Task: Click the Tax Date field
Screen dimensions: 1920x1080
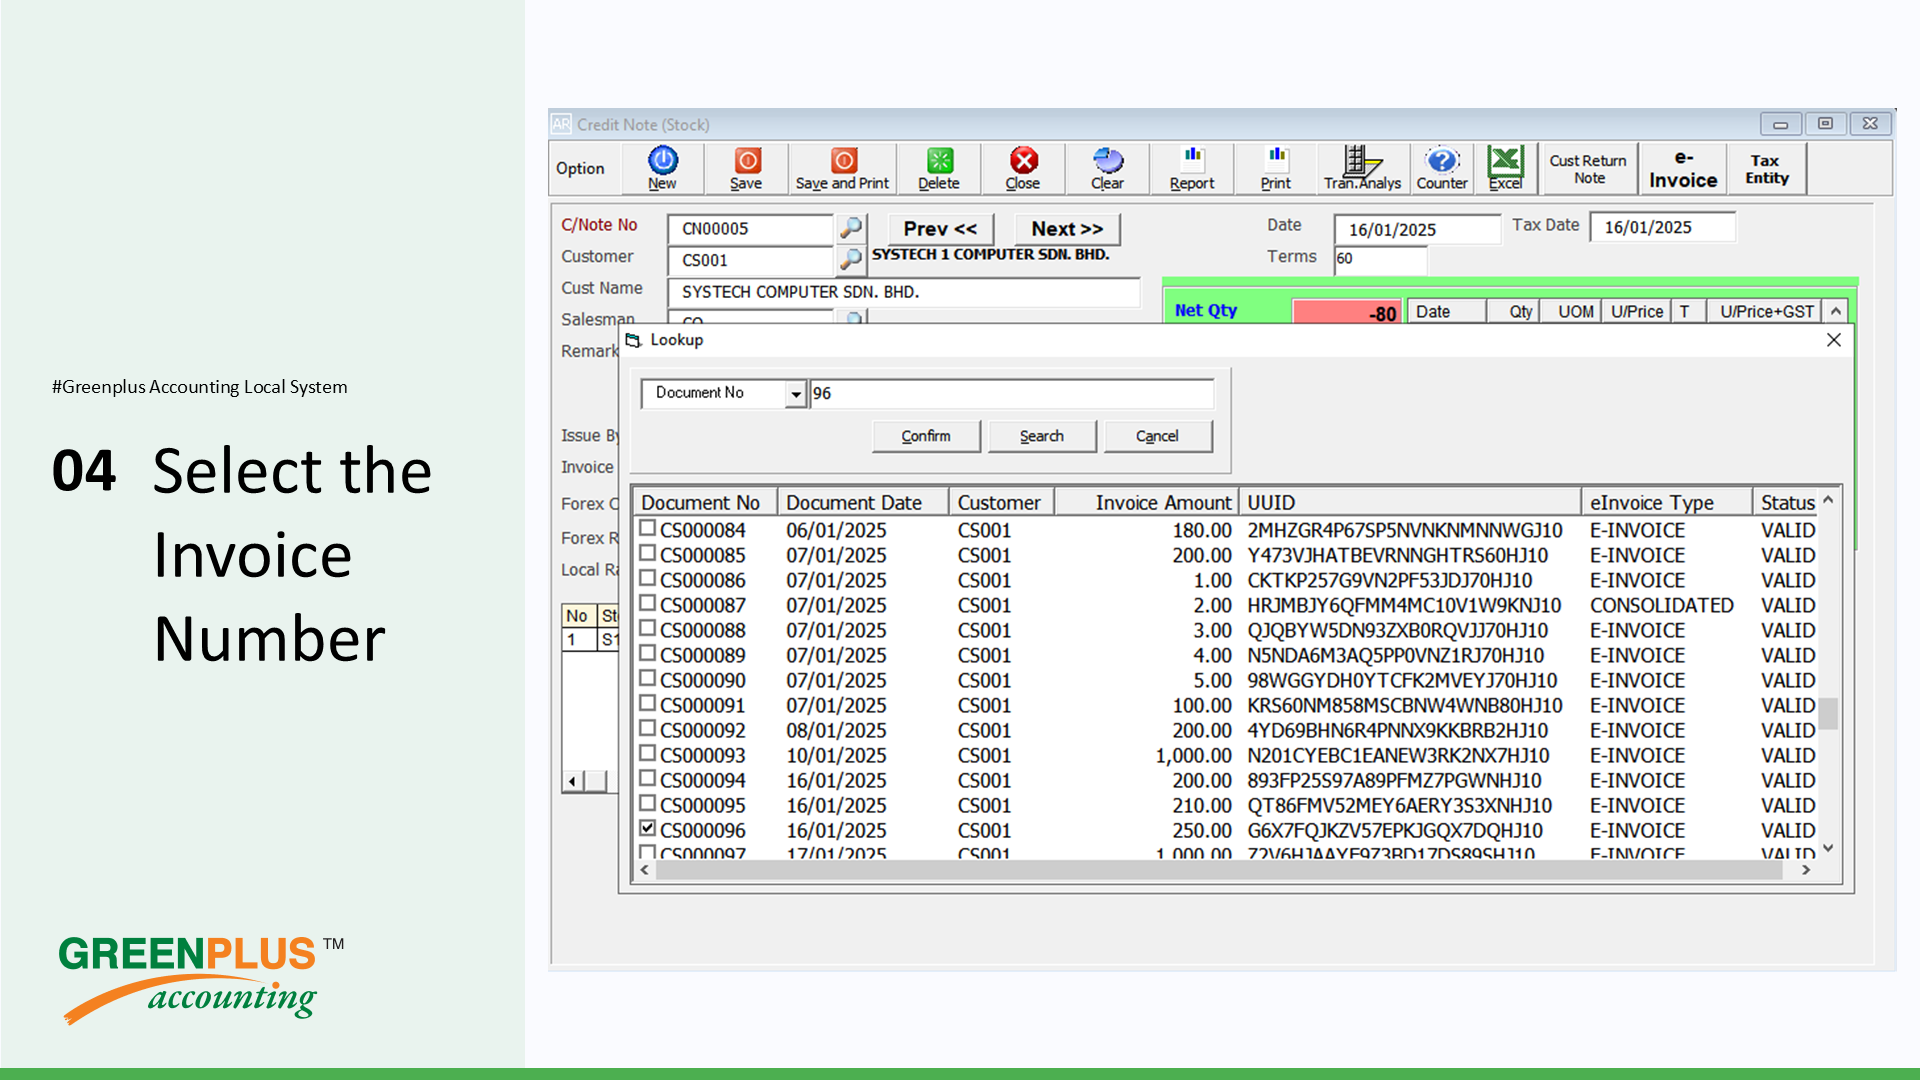Action: tap(1663, 227)
